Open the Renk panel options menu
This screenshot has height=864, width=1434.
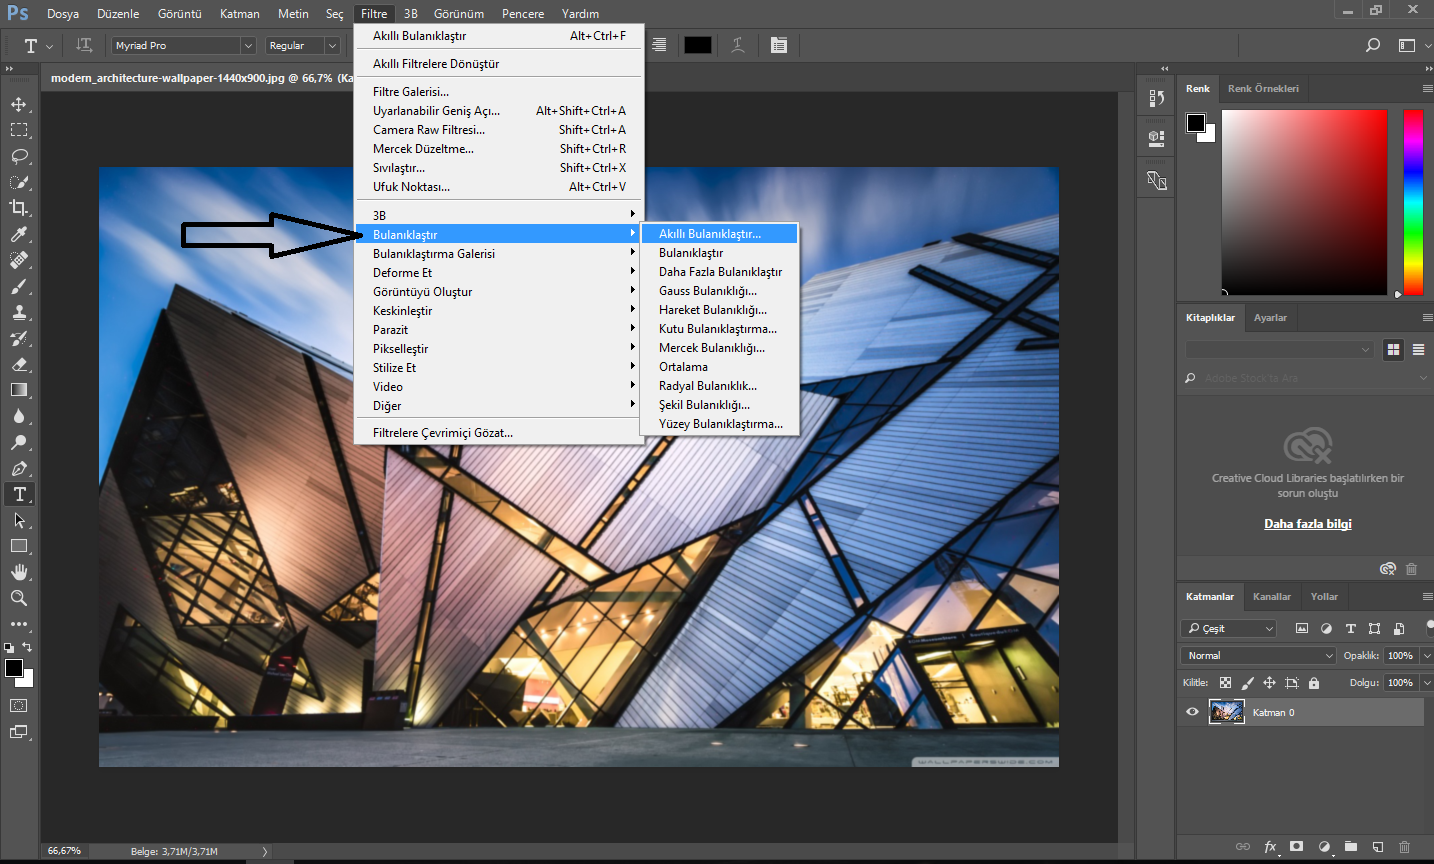point(1428,88)
